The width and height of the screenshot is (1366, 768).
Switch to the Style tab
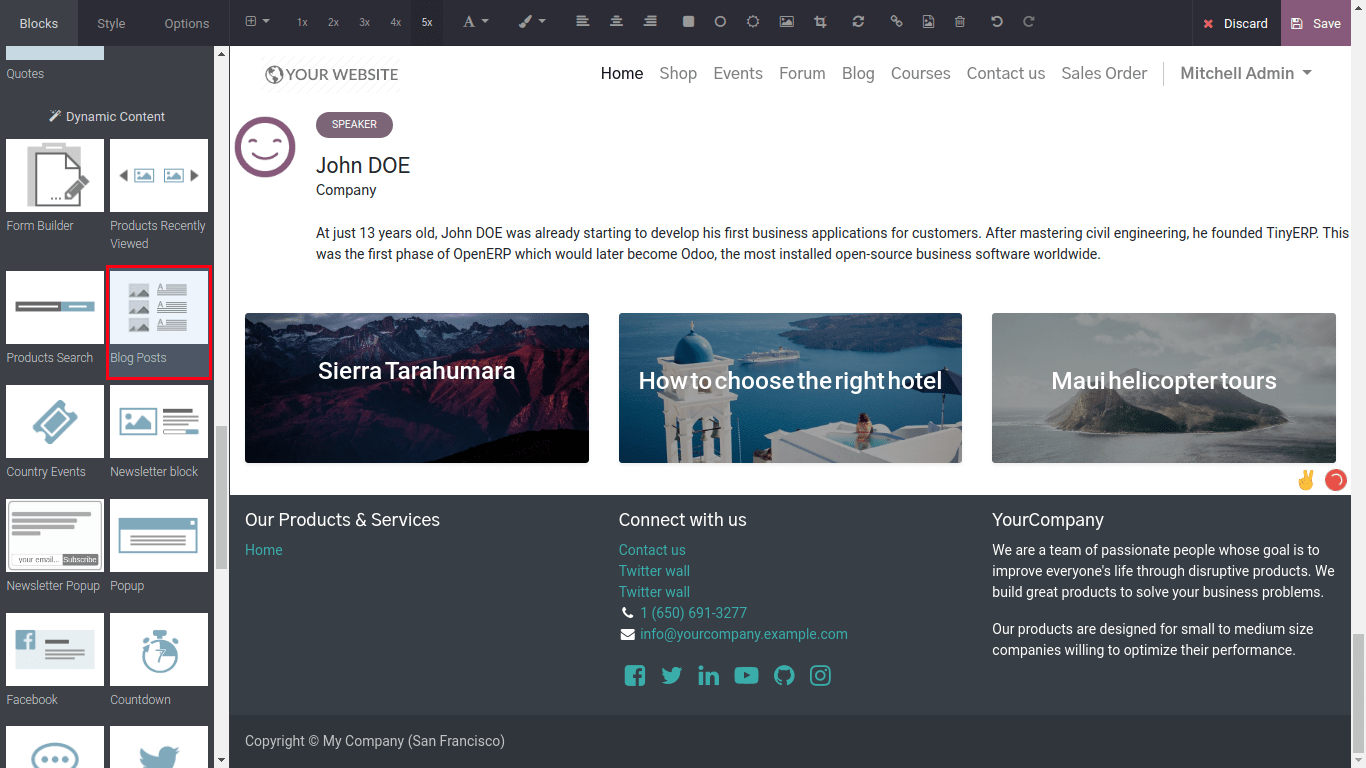[111, 23]
